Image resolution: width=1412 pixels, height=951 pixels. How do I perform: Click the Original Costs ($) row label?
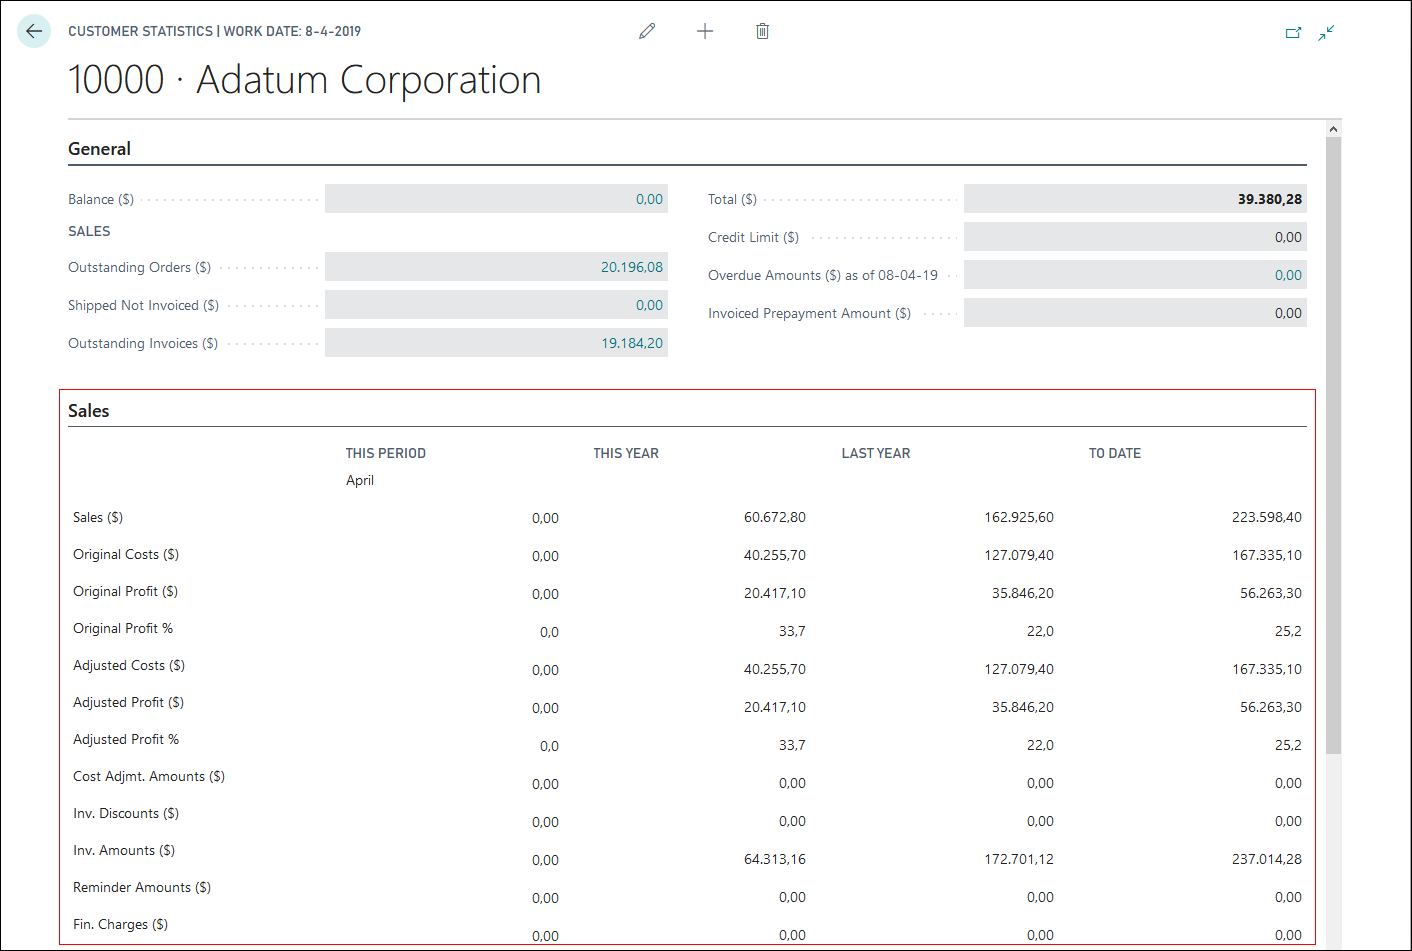[x=126, y=554]
